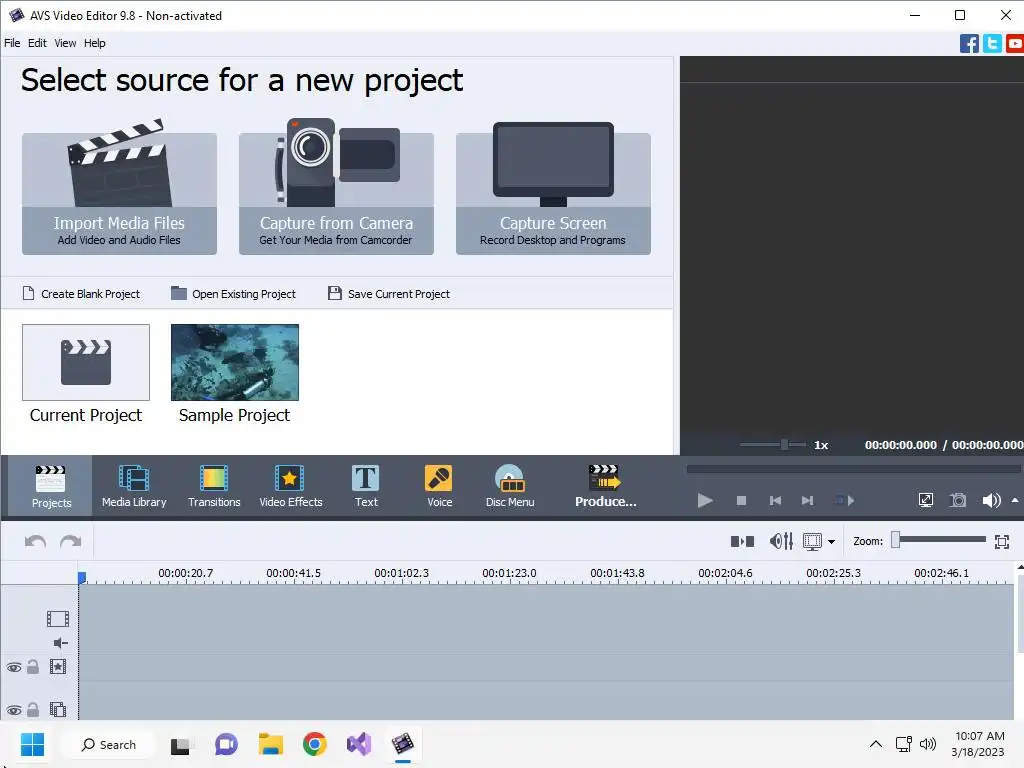Expand the volume arrow beside speaker
The width and height of the screenshot is (1024, 768).
[x=1015, y=500]
